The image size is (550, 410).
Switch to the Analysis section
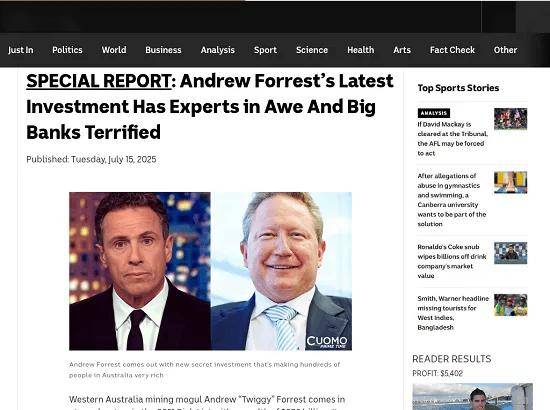tap(217, 50)
